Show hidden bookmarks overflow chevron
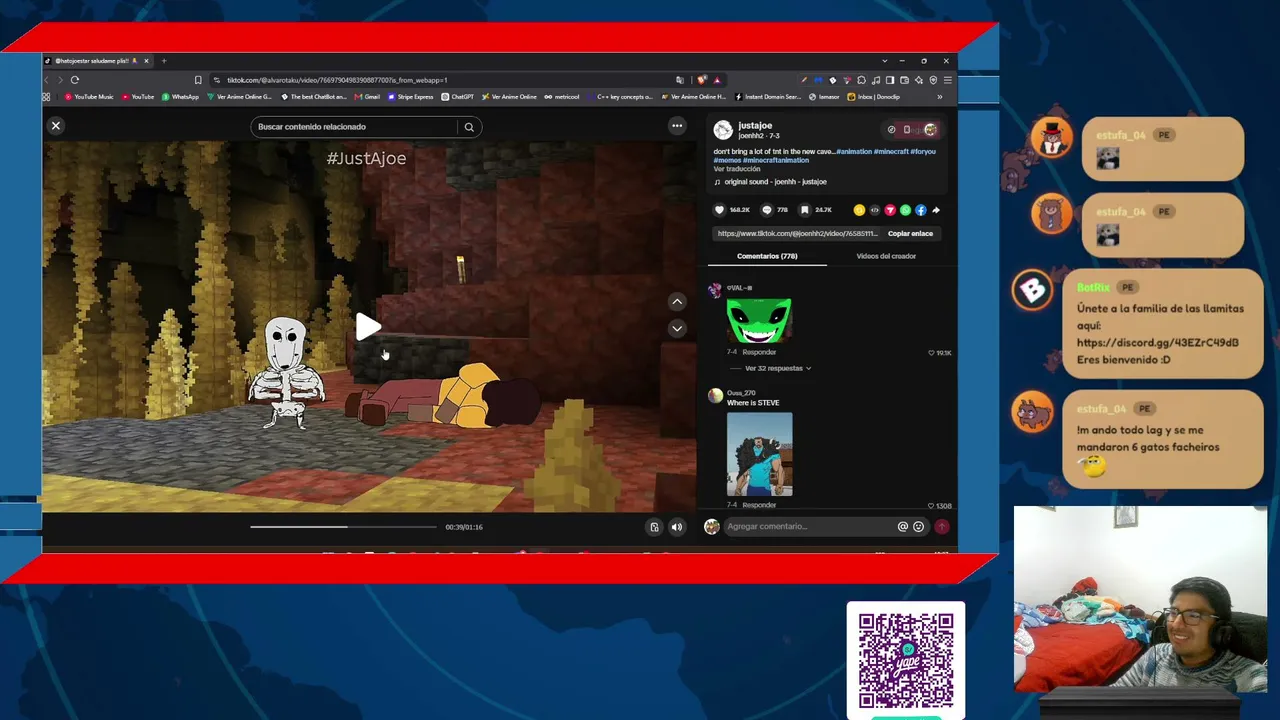Image resolution: width=1280 pixels, height=720 pixels. (939, 97)
